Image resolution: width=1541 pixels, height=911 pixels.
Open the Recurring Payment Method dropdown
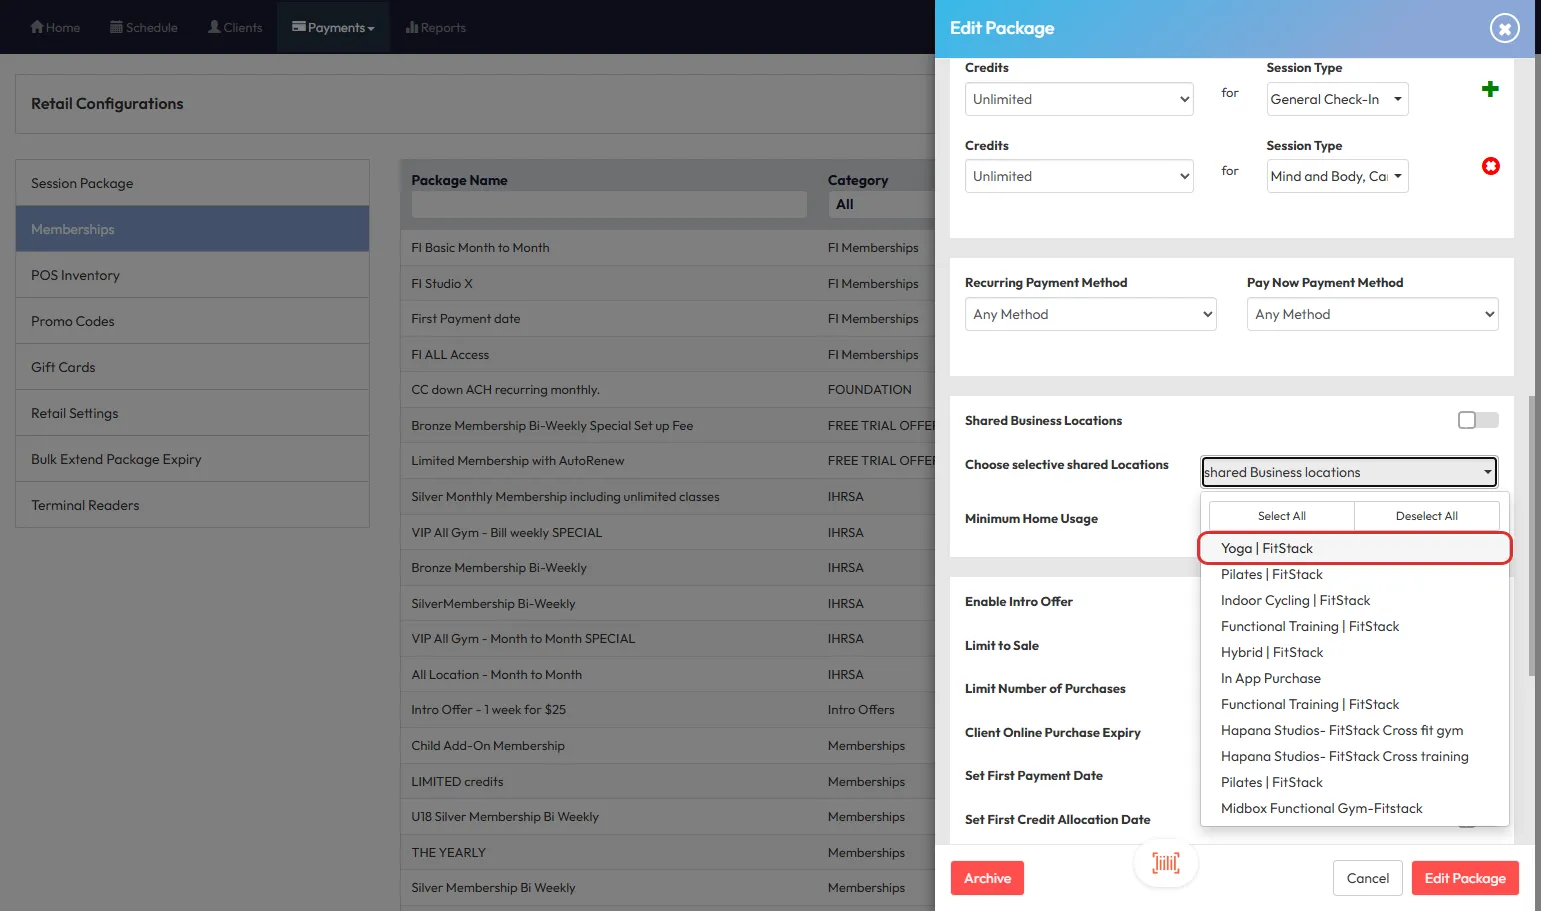point(1090,314)
